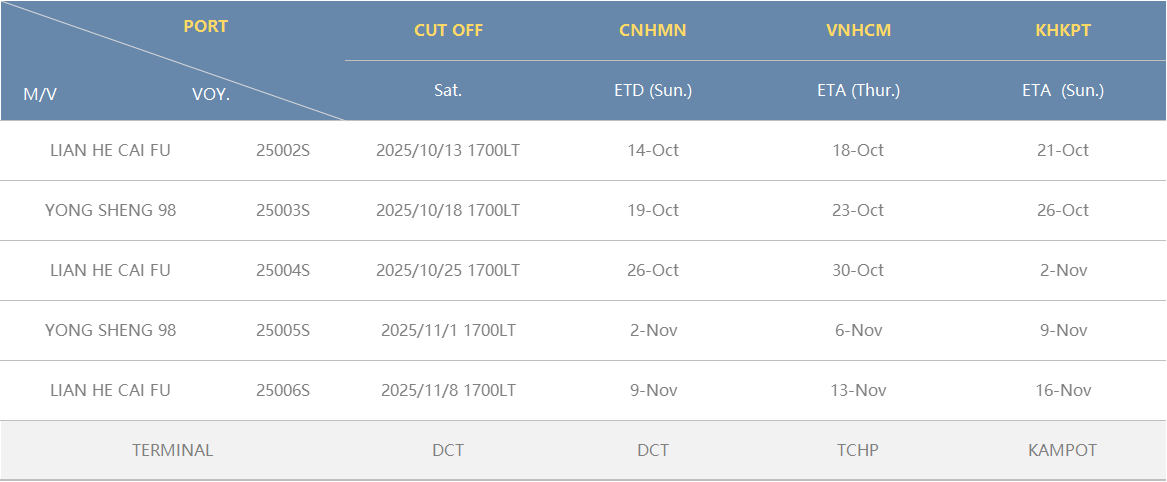Select the first YONG SHENG 98 vessel row
Screen dimensions: 1167x482
click(110, 210)
